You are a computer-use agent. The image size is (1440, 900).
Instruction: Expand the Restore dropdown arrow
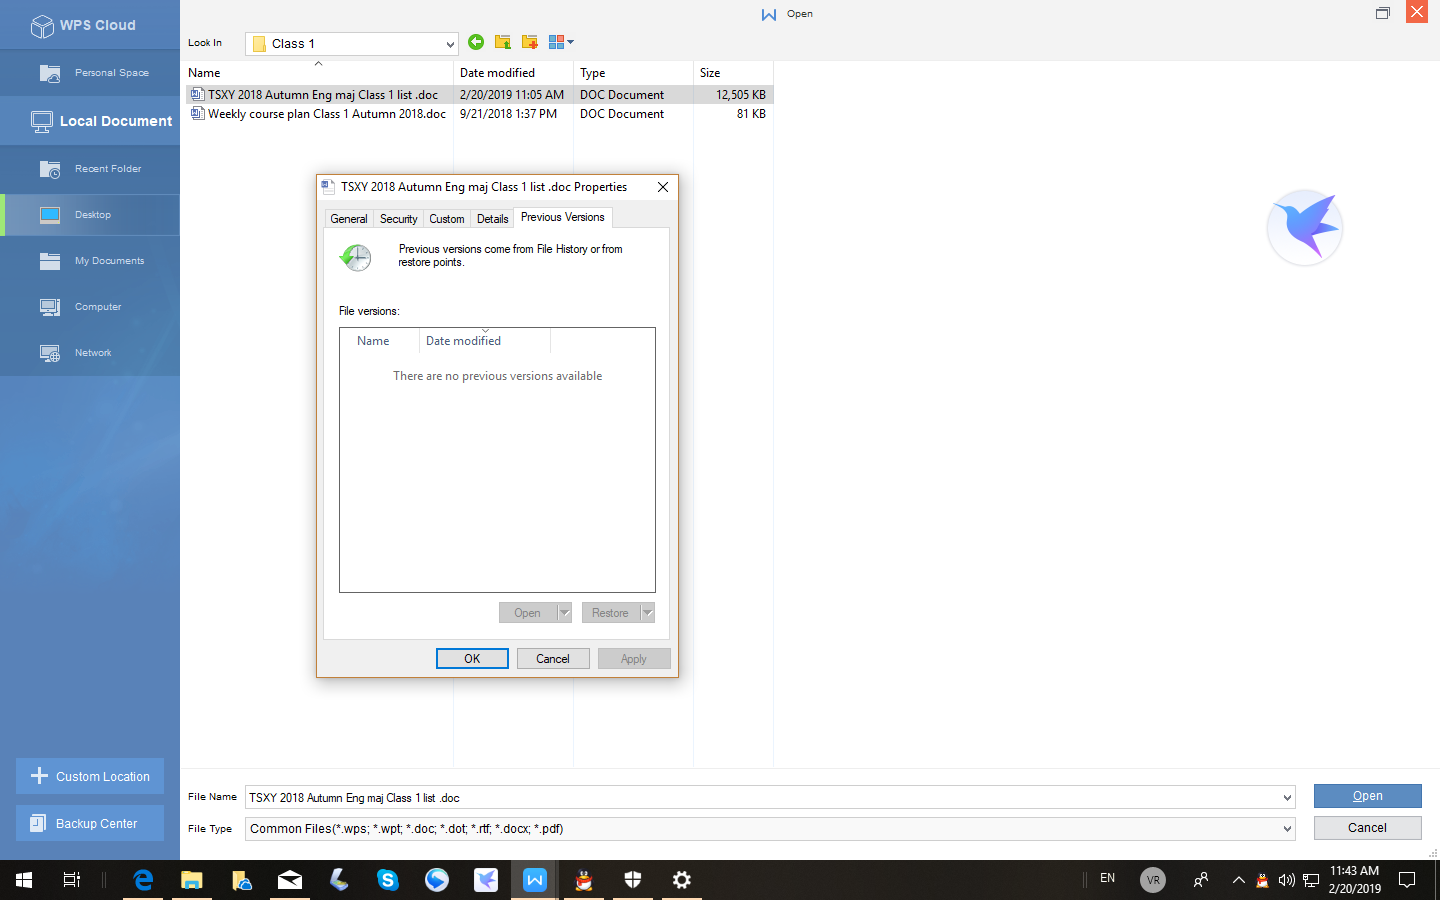647,613
